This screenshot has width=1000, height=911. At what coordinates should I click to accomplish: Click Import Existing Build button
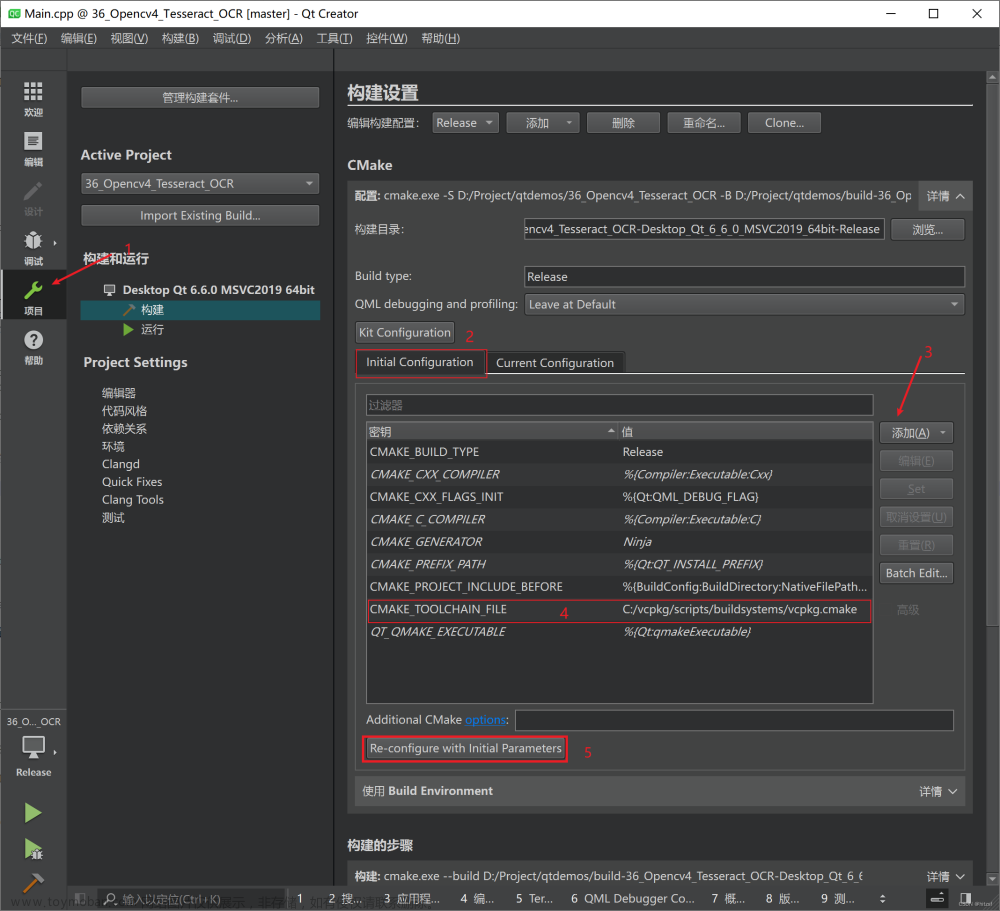point(200,216)
